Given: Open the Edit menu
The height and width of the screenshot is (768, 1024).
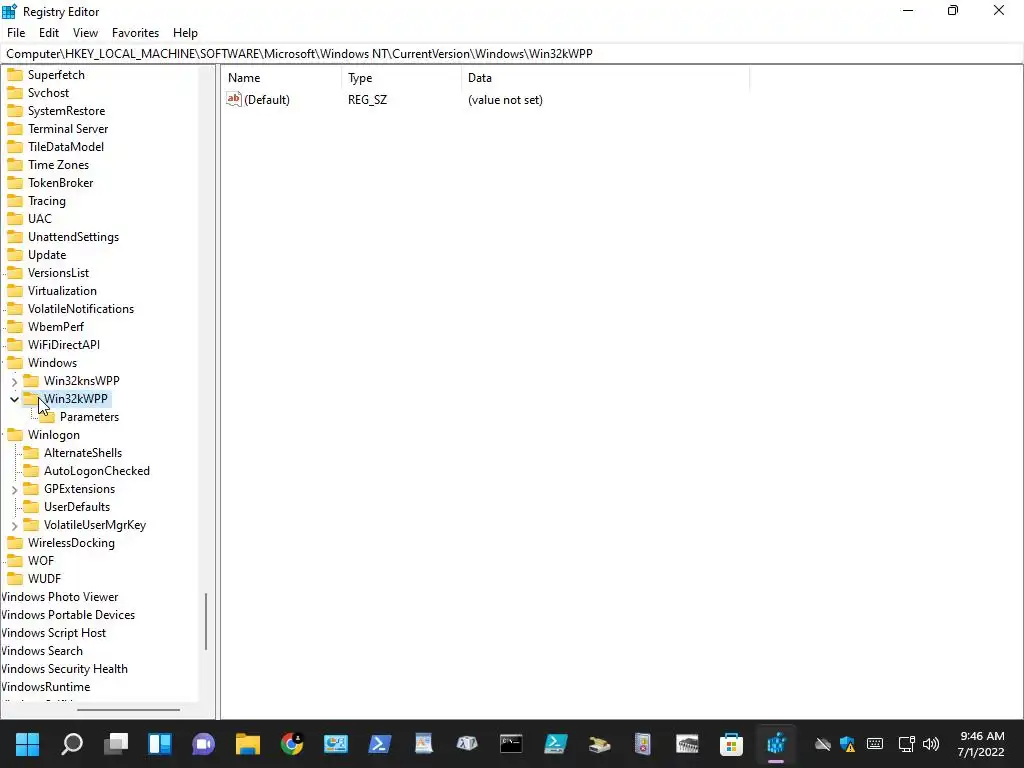Looking at the screenshot, I should [49, 33].
